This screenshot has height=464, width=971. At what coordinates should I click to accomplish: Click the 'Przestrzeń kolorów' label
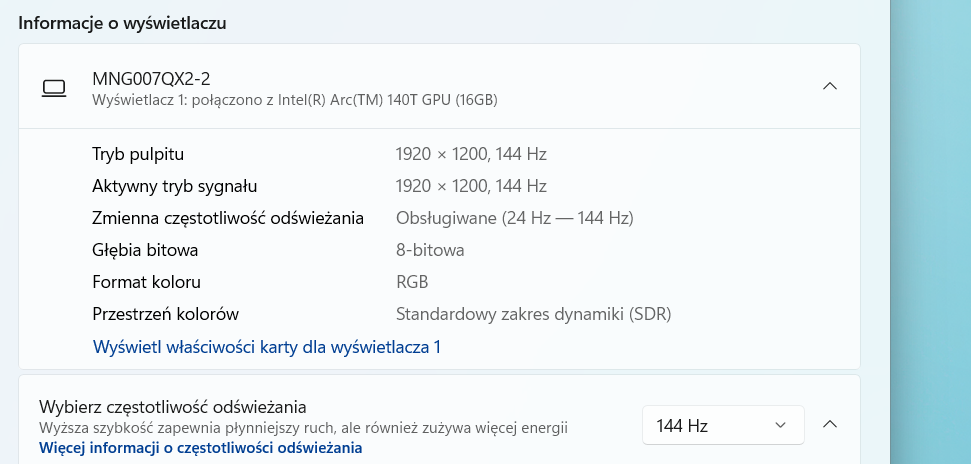pos(165,314)
